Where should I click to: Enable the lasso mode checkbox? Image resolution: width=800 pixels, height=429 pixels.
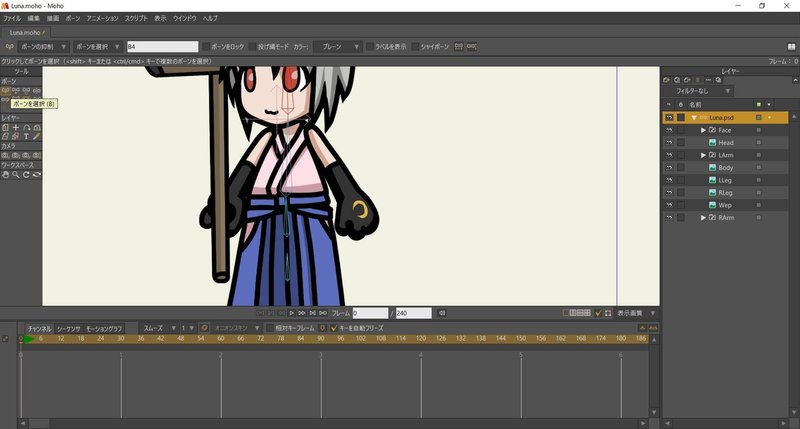click(252, 46)
